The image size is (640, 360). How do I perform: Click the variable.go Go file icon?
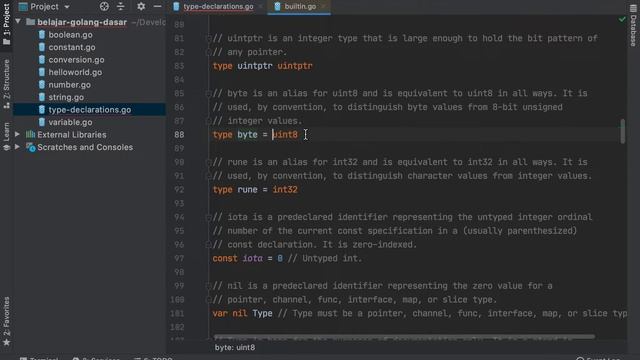[42, 122]
